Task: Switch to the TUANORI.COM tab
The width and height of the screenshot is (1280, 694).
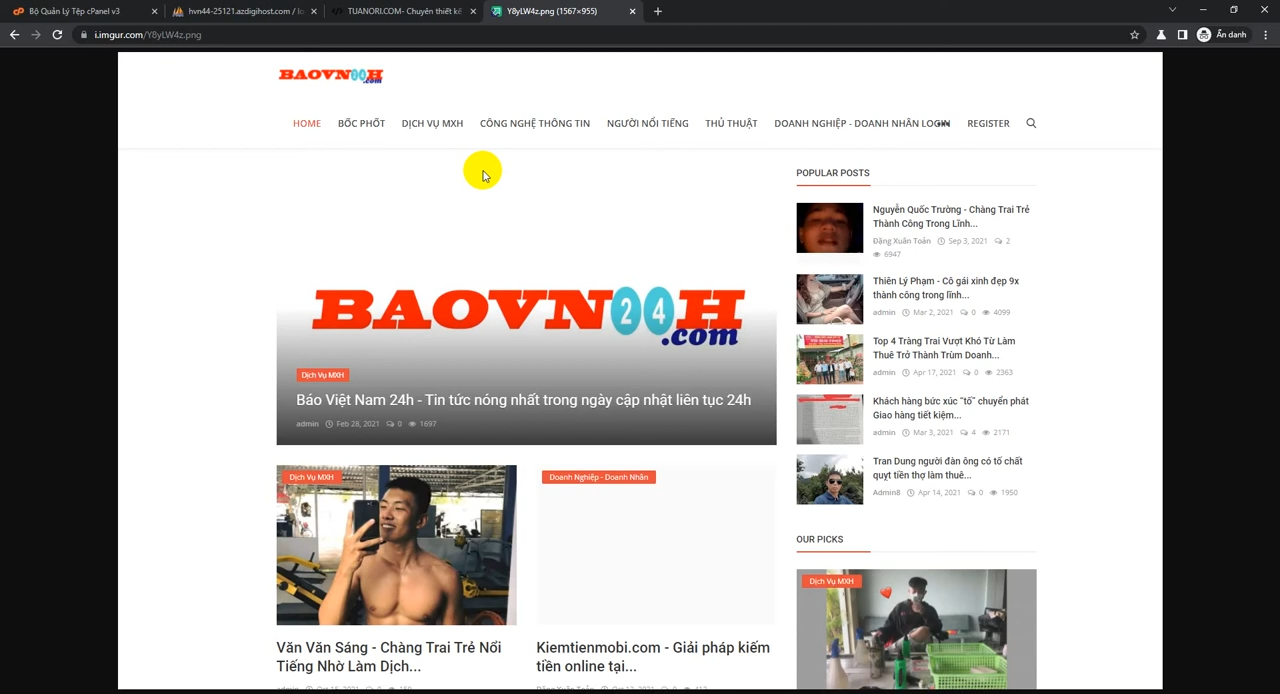Action: [x=400, y=11]
